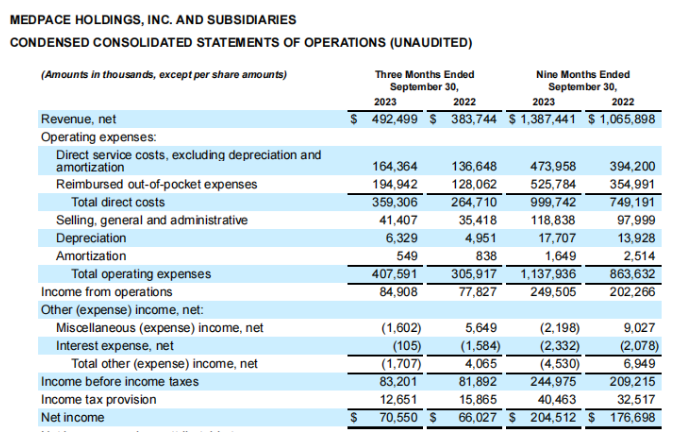Select the revenue value 1,387,441
Viewport: 679px width, 442px height.
tap(548, 119)
